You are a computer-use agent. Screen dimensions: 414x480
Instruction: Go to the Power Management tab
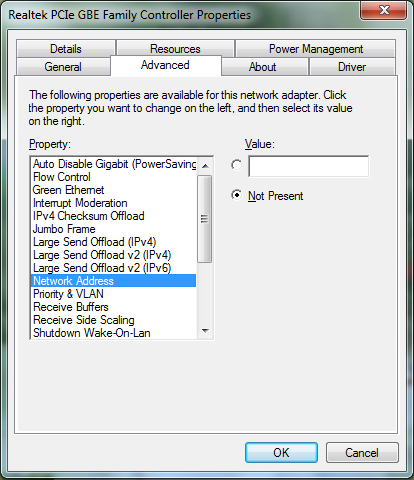tap(315, 49)
